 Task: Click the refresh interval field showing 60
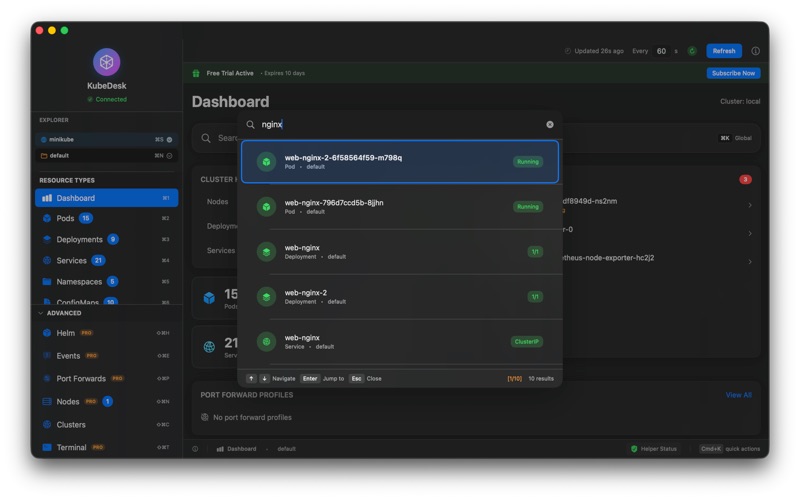[x=661, y=51]
